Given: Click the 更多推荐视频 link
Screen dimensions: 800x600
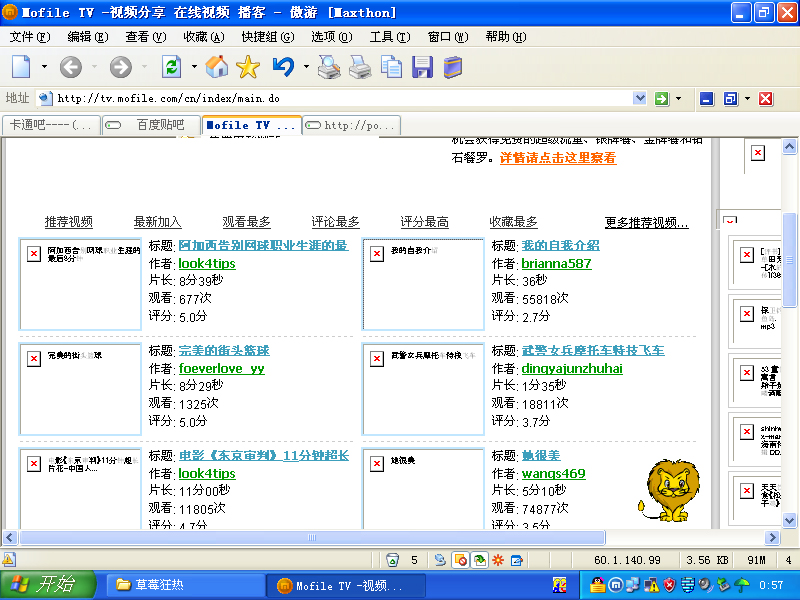Looking at the screenshot, I should click(646, 222).
